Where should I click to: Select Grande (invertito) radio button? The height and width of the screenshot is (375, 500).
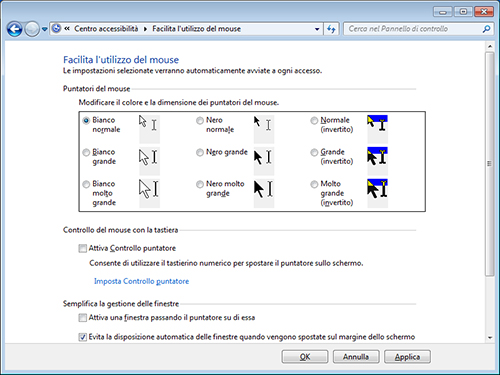[314, 153]
